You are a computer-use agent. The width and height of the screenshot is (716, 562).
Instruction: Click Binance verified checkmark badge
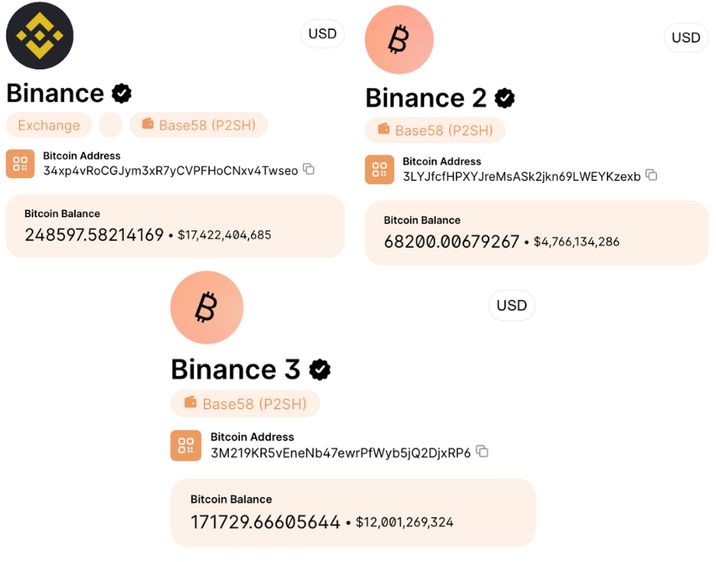tap(122, 94)
